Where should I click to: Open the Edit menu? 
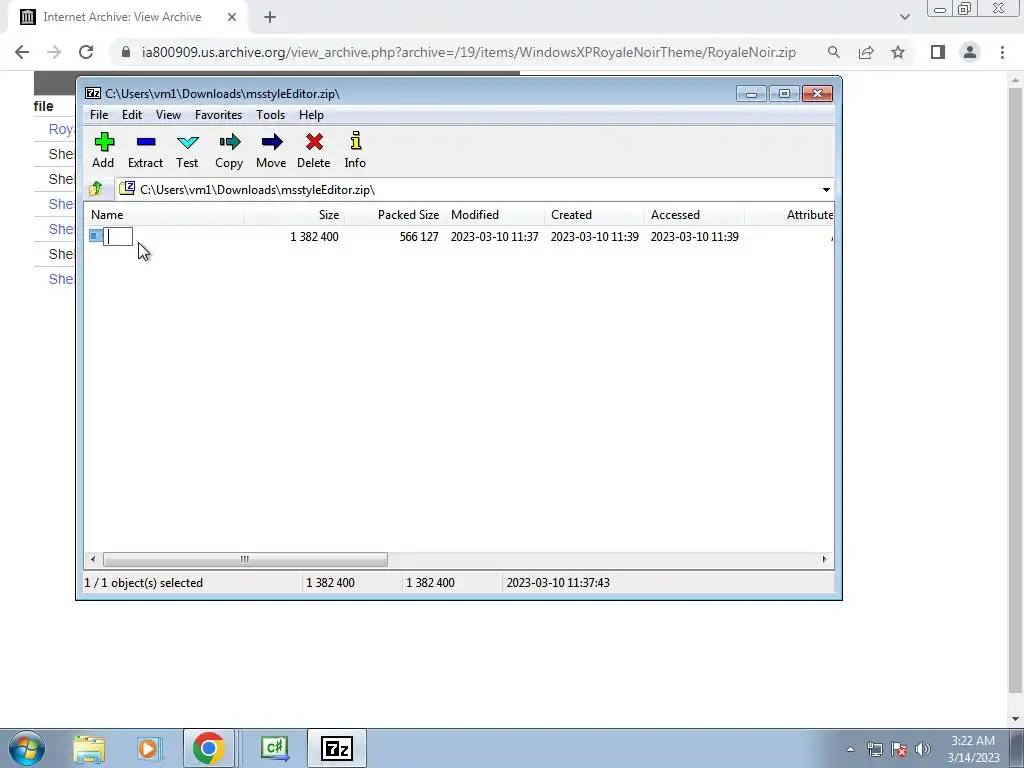132,115
